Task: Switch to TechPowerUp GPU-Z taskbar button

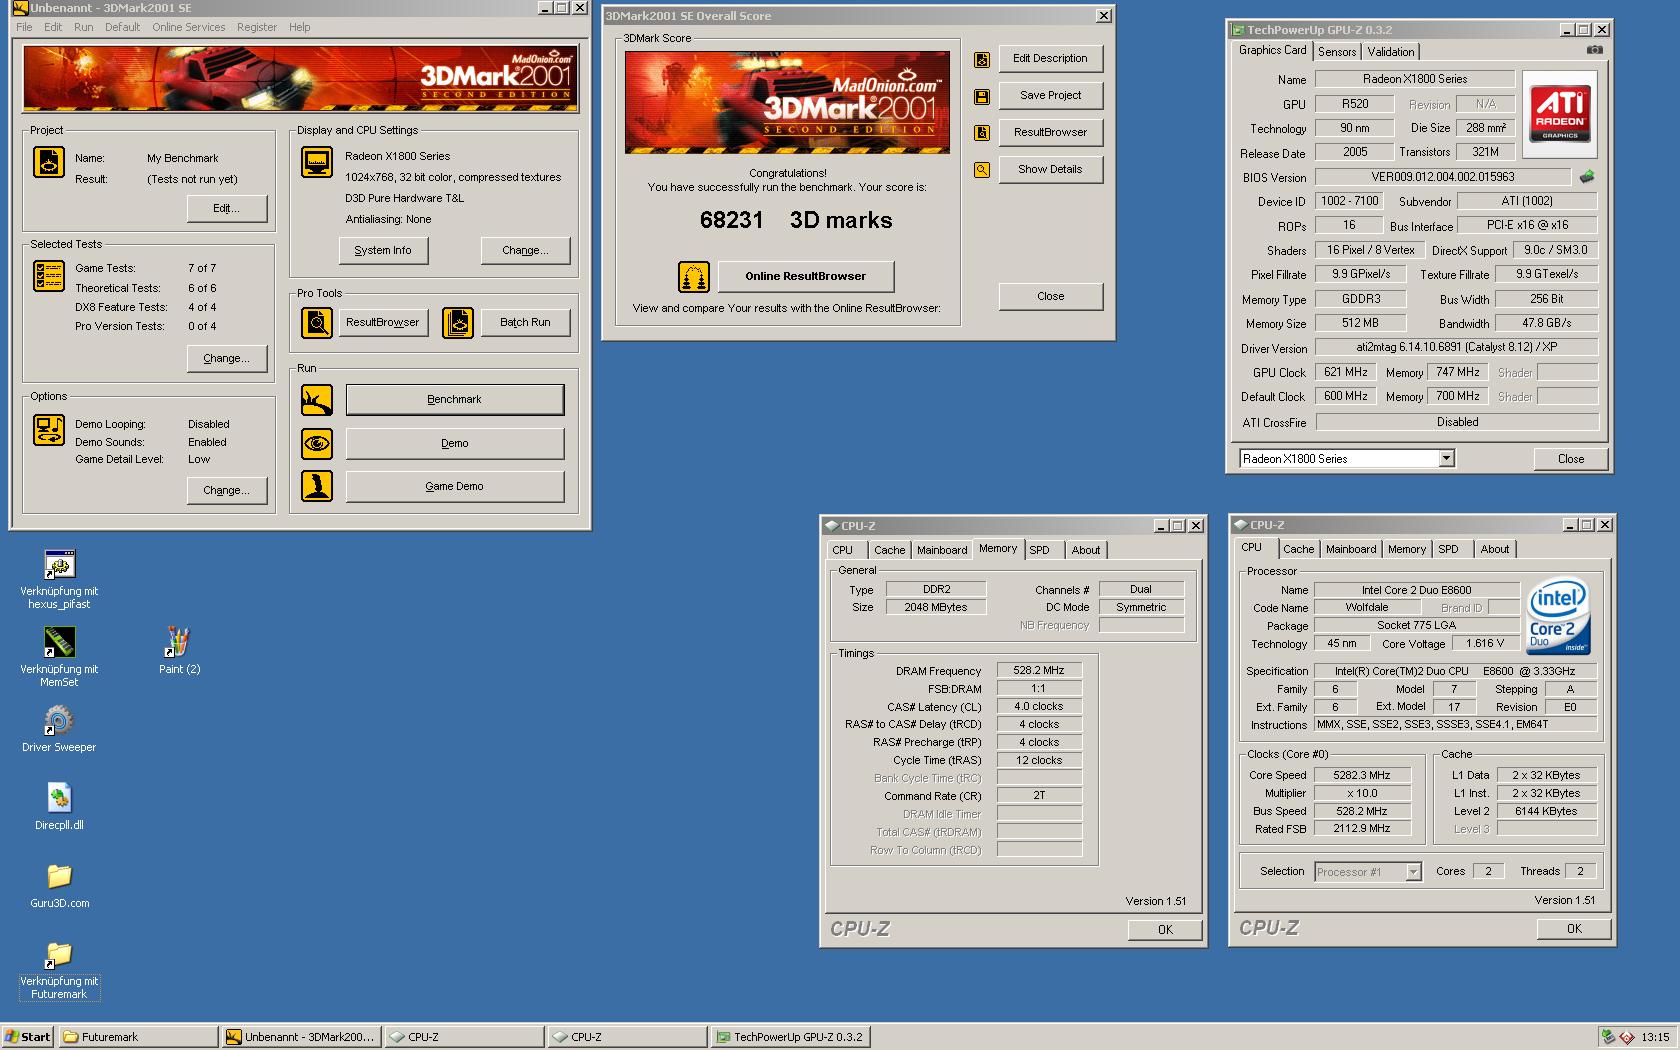Action: click(790, 1037)
